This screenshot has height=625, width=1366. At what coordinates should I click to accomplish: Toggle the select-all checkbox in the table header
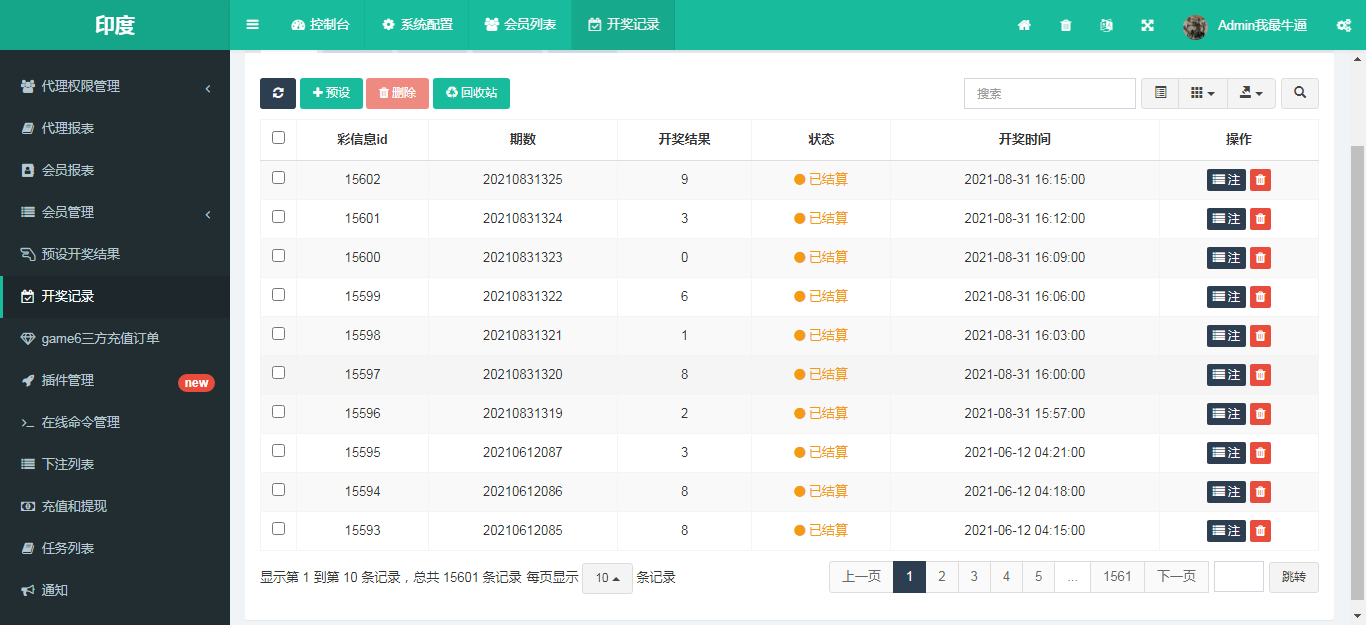[278, 138]
